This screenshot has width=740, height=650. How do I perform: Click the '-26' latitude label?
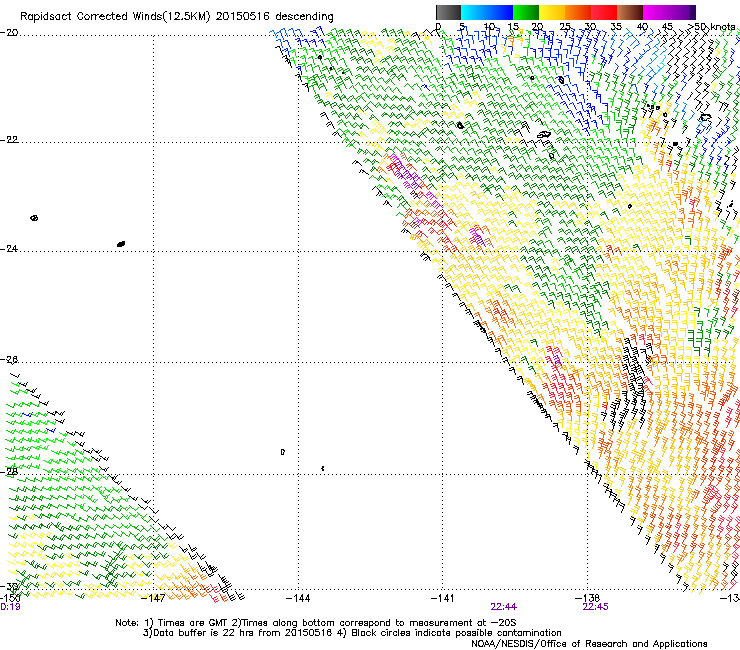click(x=9, y=360)
